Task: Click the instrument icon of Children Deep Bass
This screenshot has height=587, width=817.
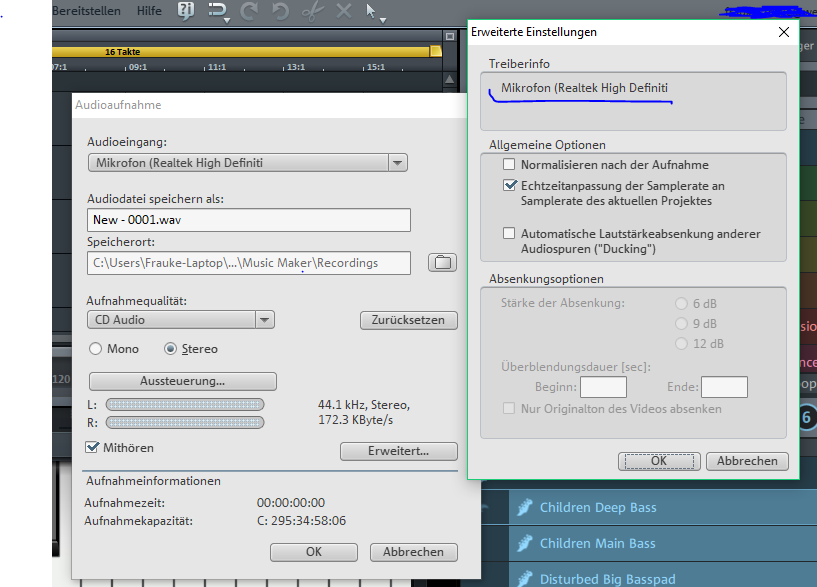Action: [x=525, y=507]
